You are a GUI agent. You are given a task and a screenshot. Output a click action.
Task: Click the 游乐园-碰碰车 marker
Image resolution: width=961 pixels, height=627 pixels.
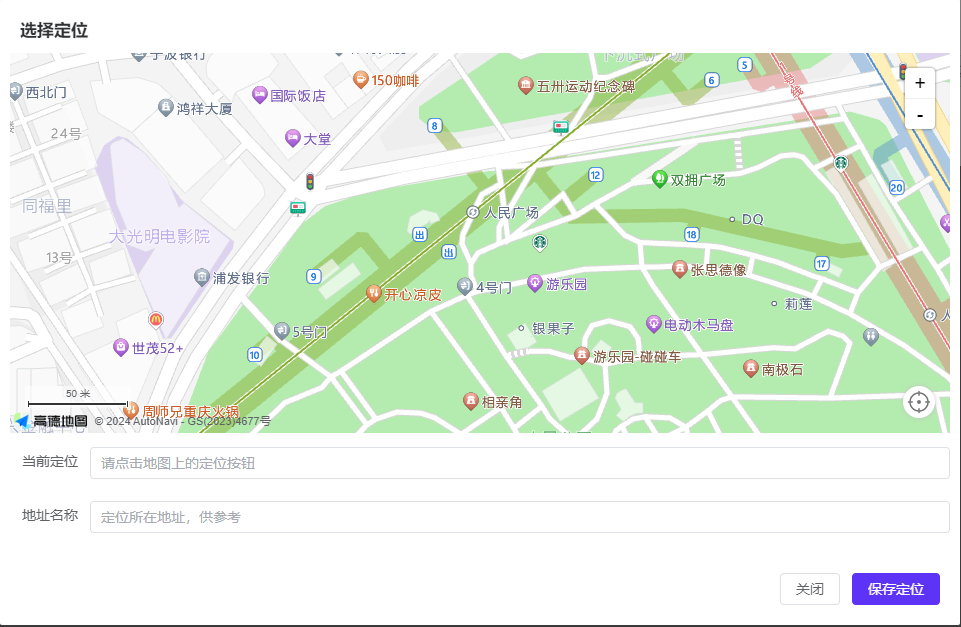(x=582, y=356)
